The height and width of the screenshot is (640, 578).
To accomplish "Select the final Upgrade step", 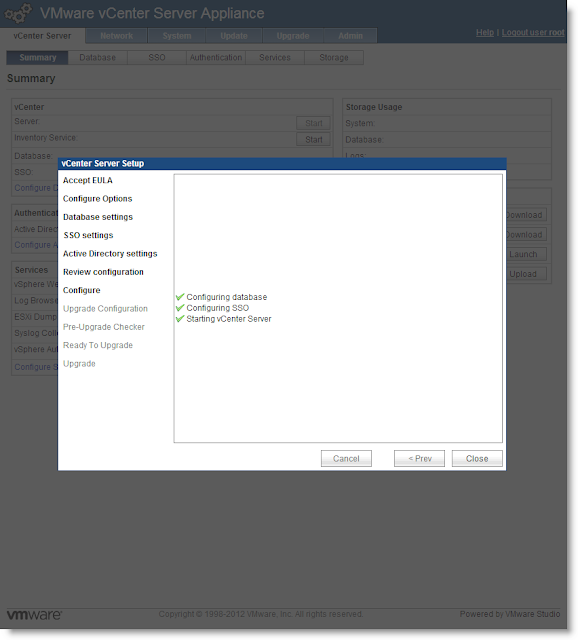I will pos(79,364).
